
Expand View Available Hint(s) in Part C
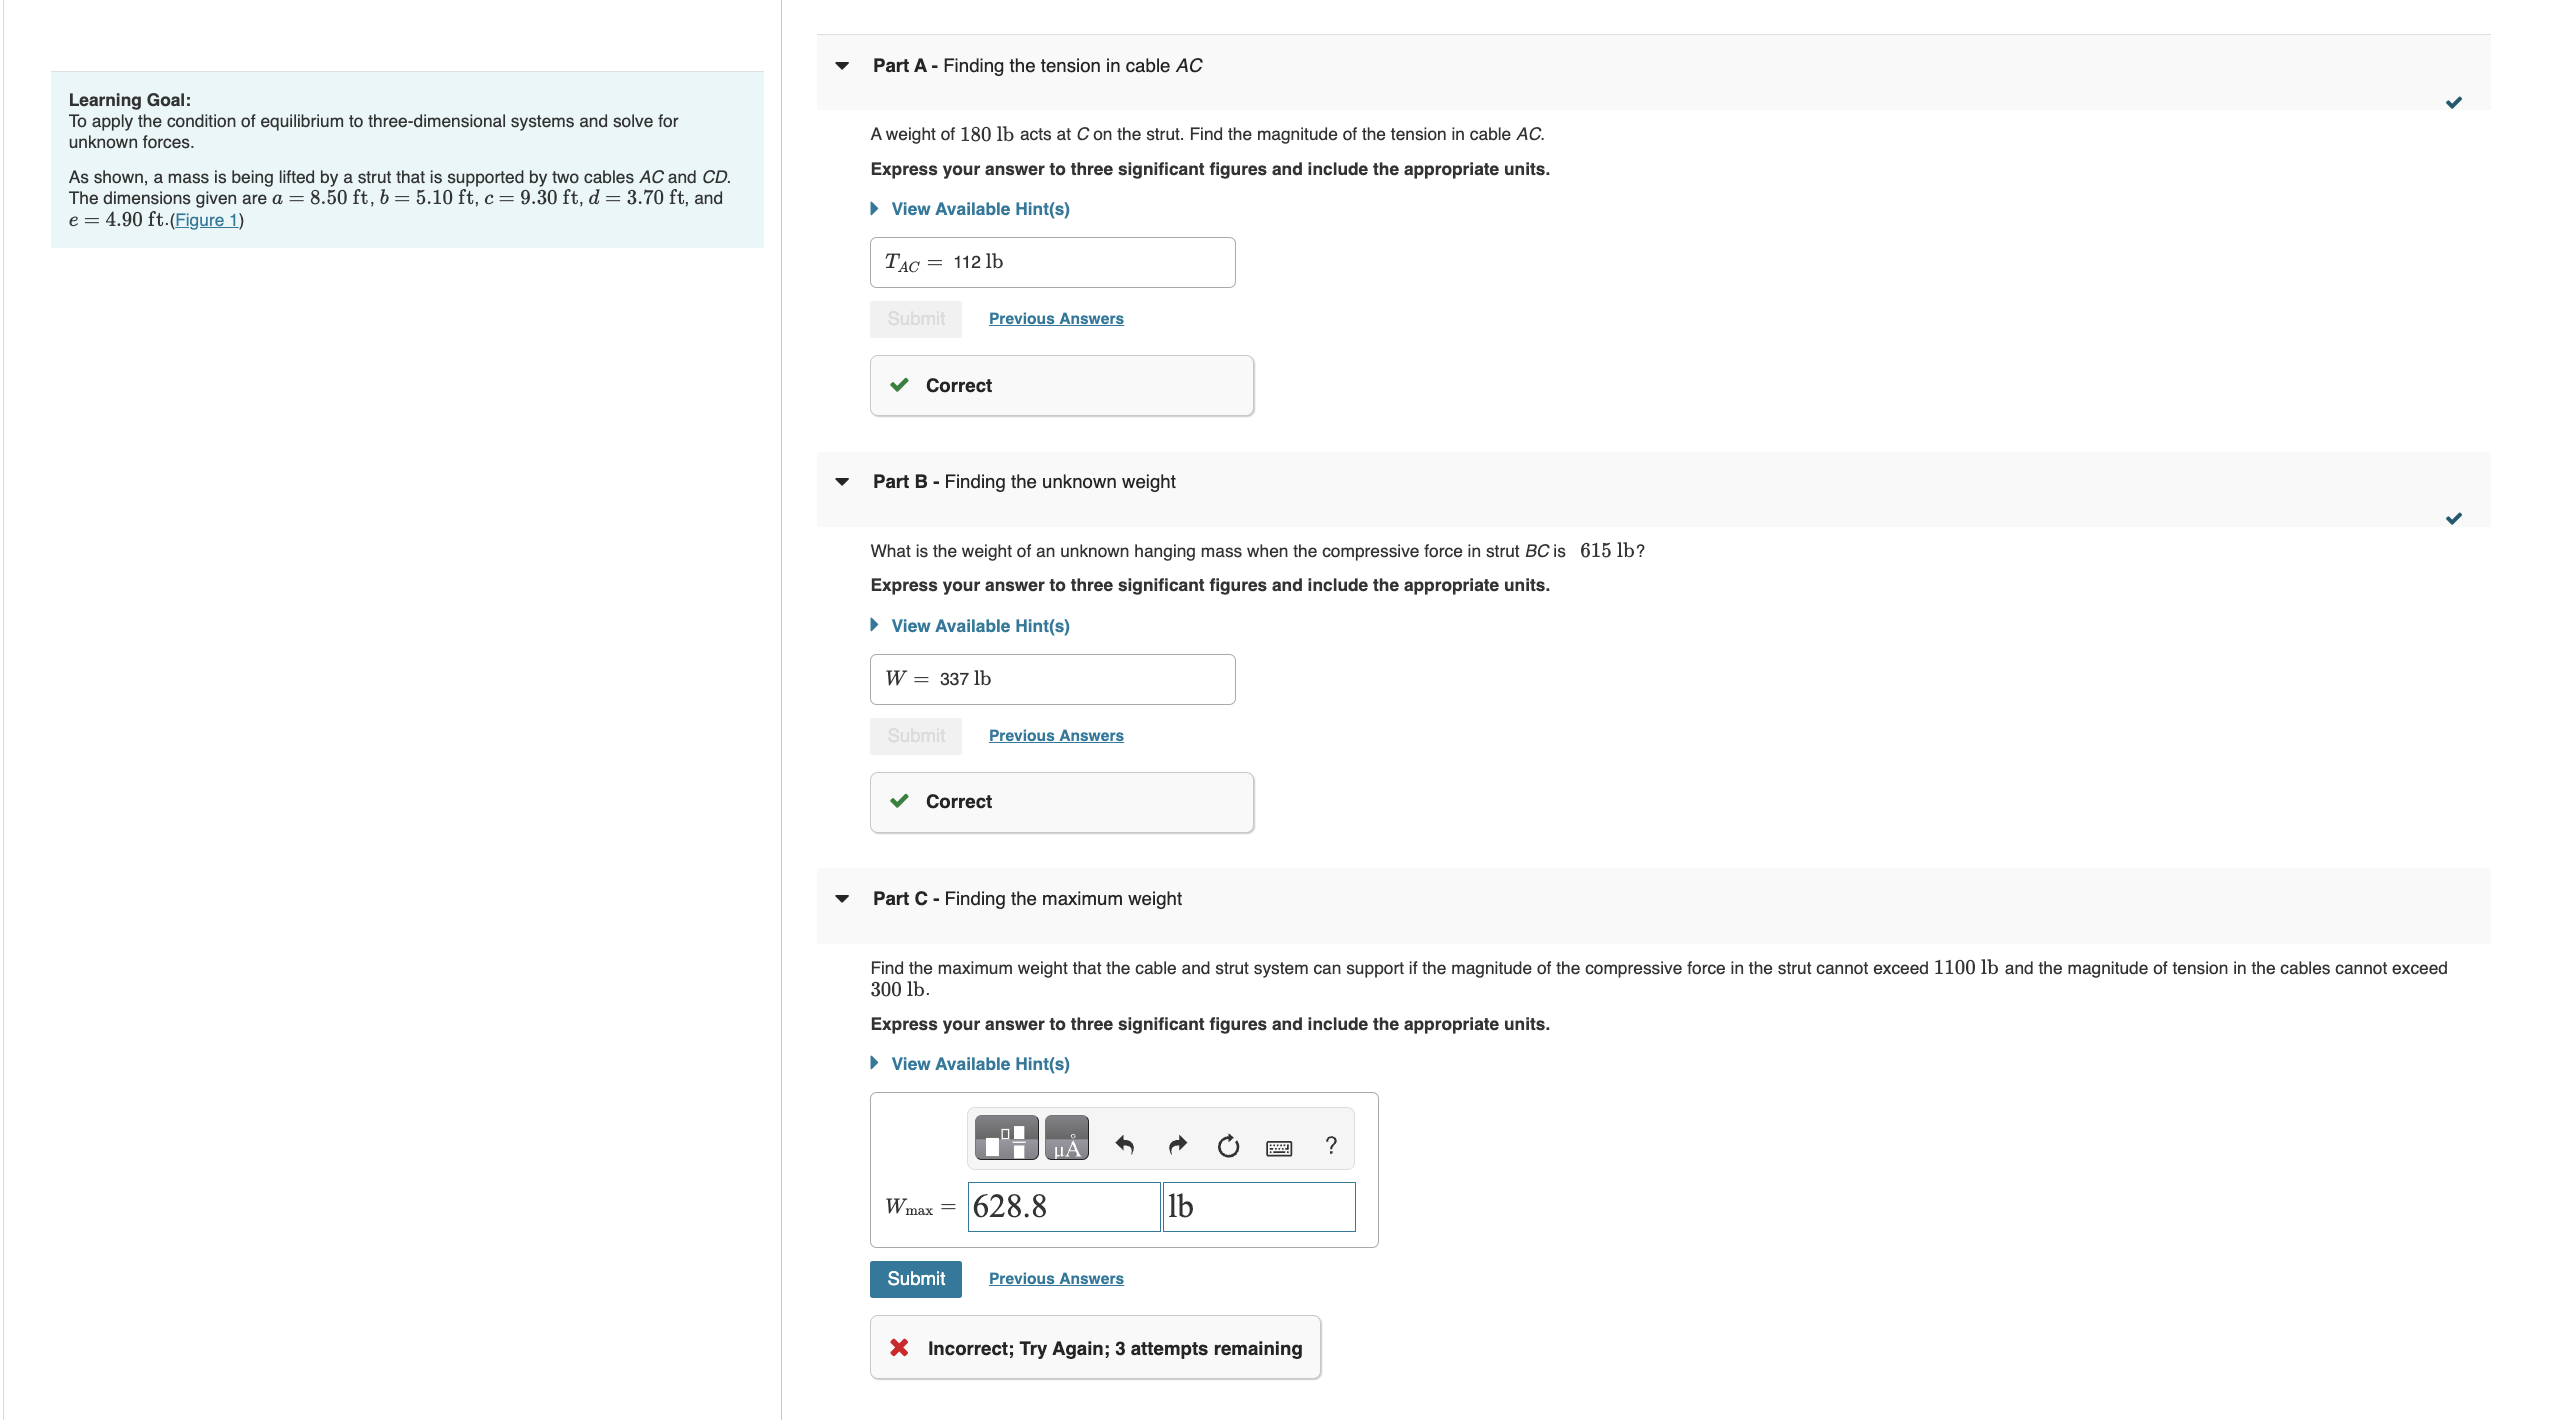[x=979, y=1064]
